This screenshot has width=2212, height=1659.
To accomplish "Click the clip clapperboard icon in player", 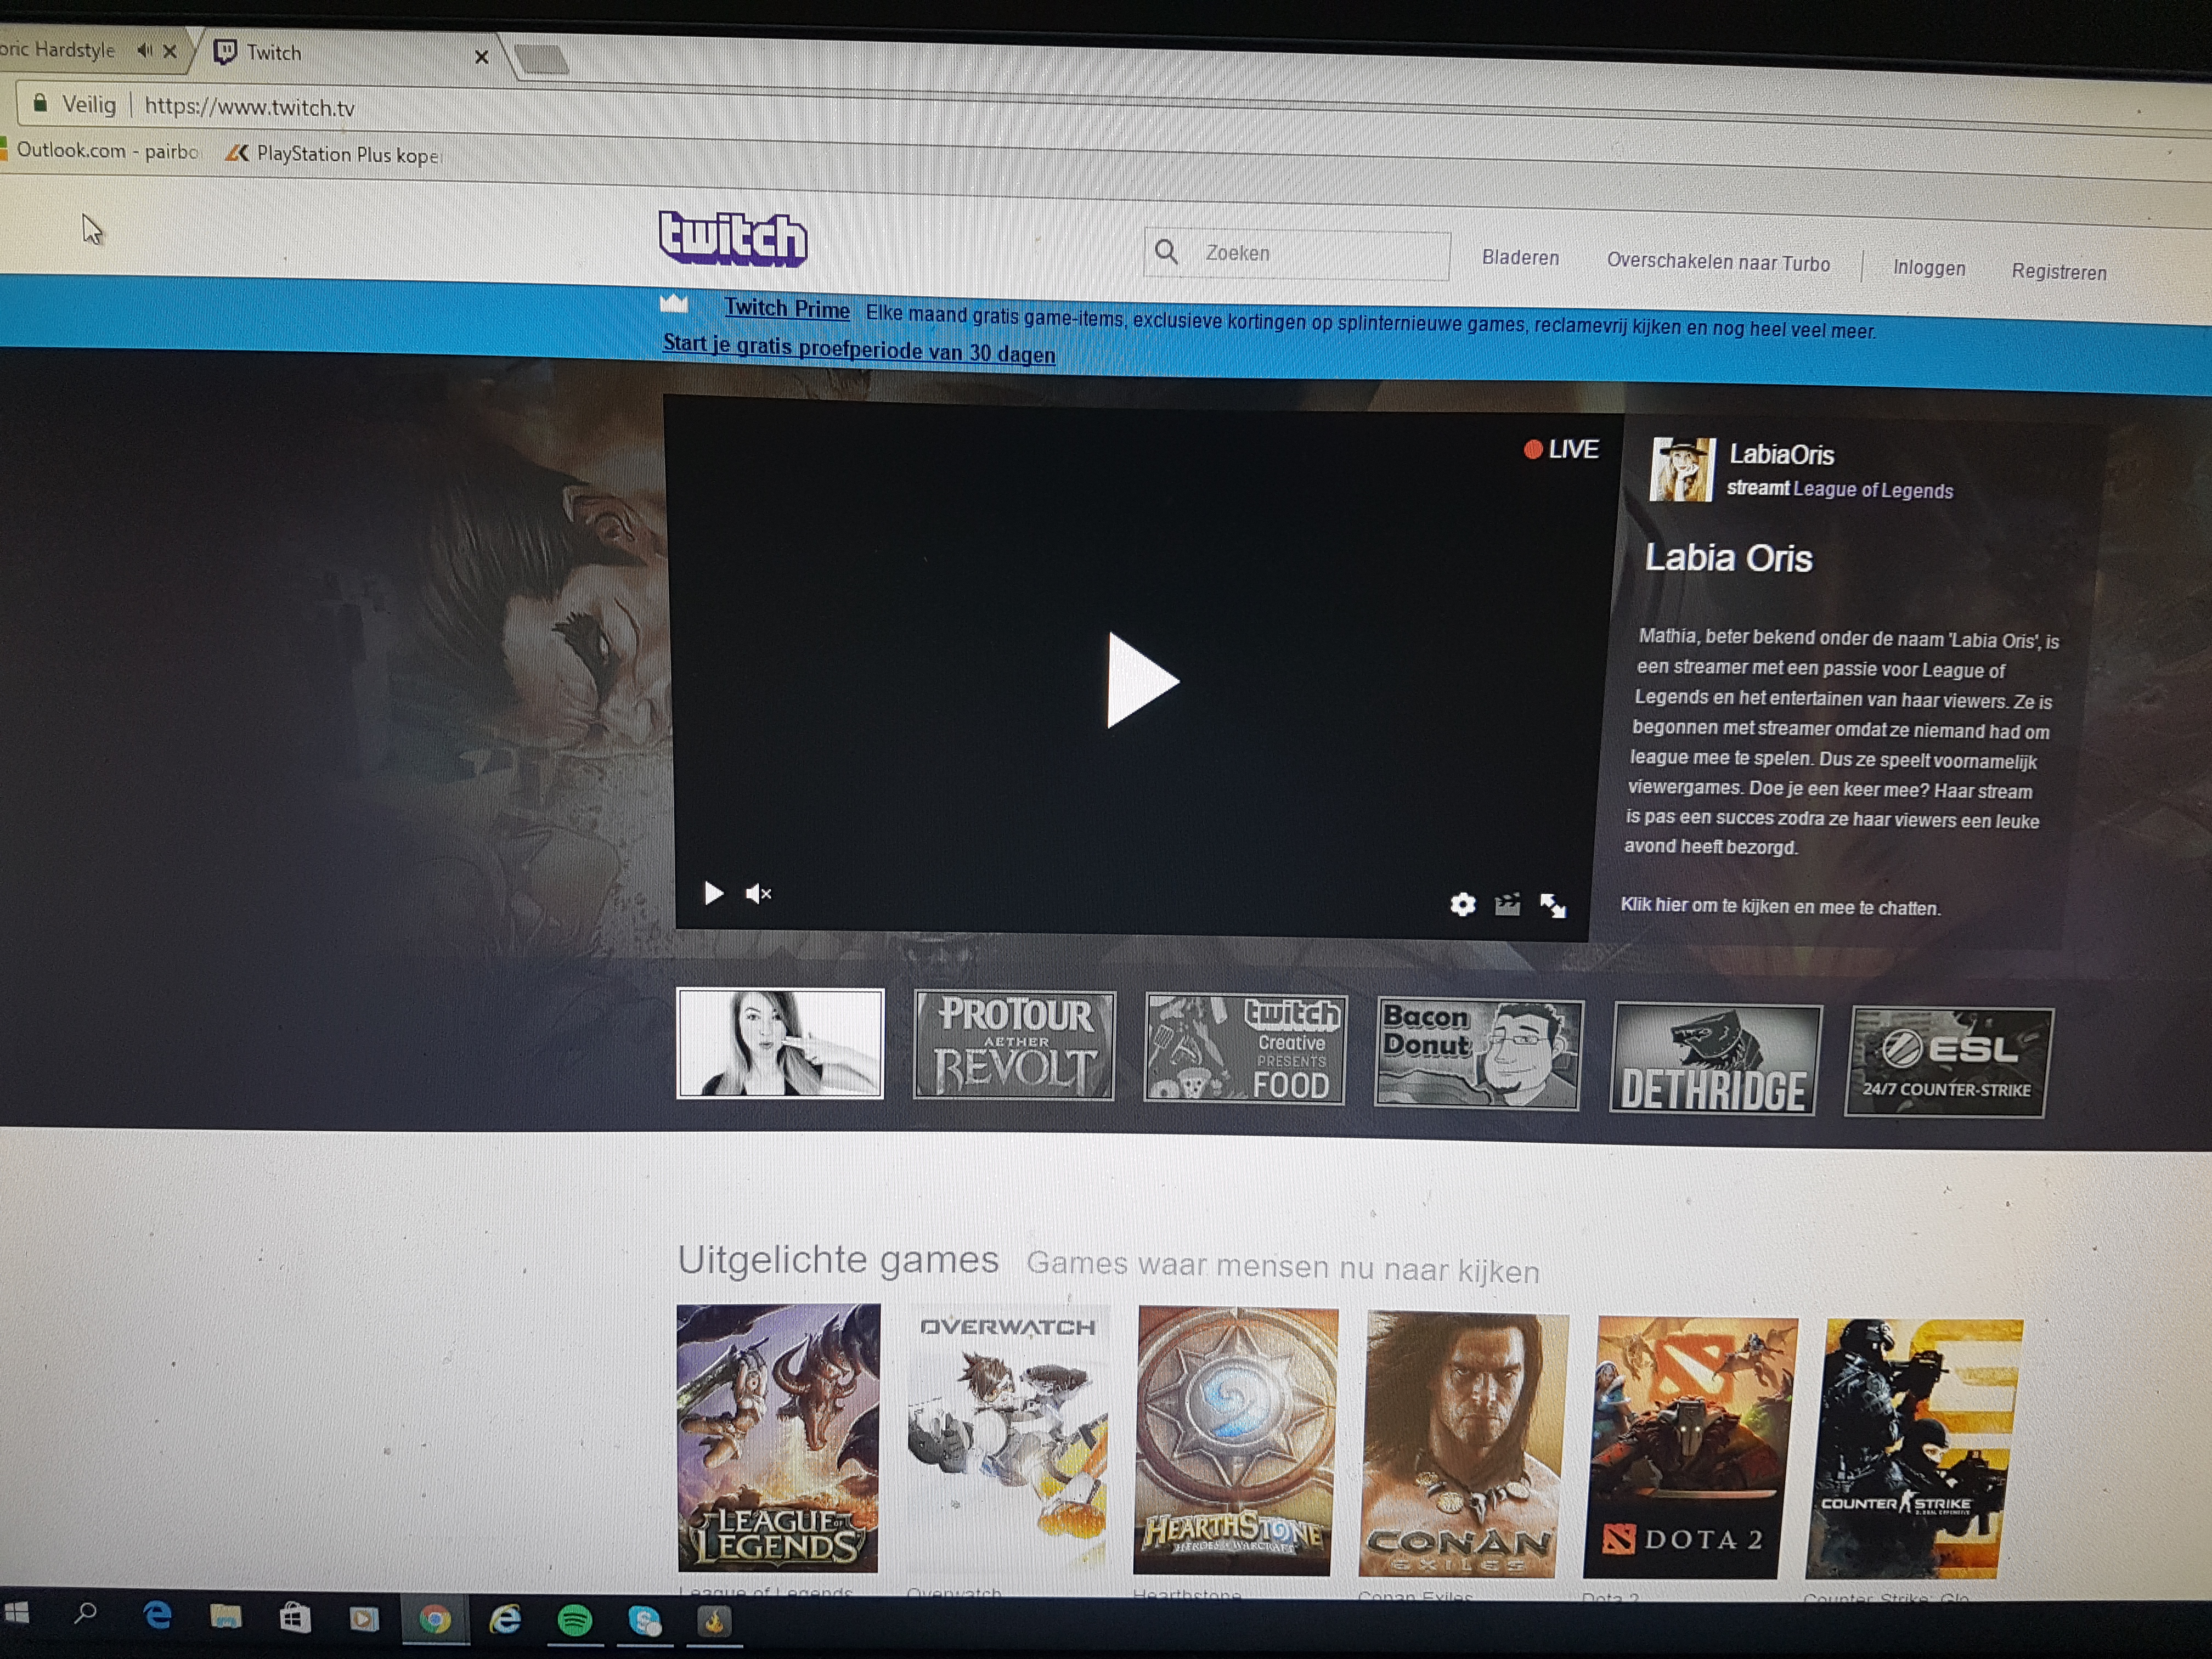I will pyautogui.click(x=1507, y=905).
